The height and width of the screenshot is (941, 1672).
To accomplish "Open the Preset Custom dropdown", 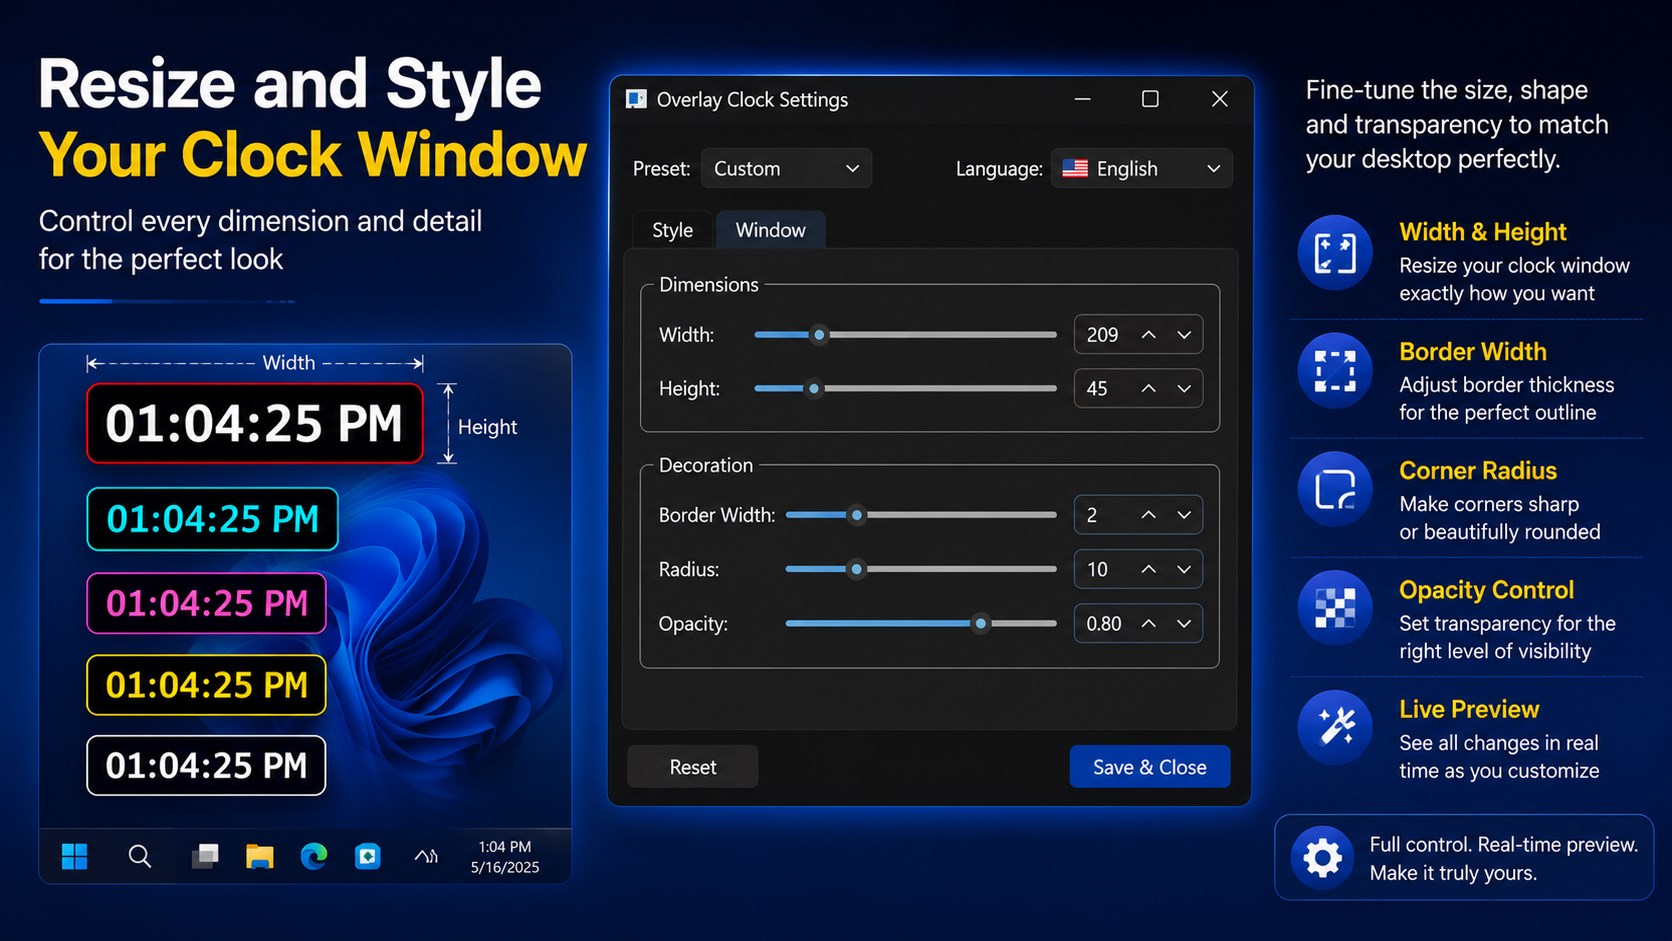I will (x=786, y=168).
